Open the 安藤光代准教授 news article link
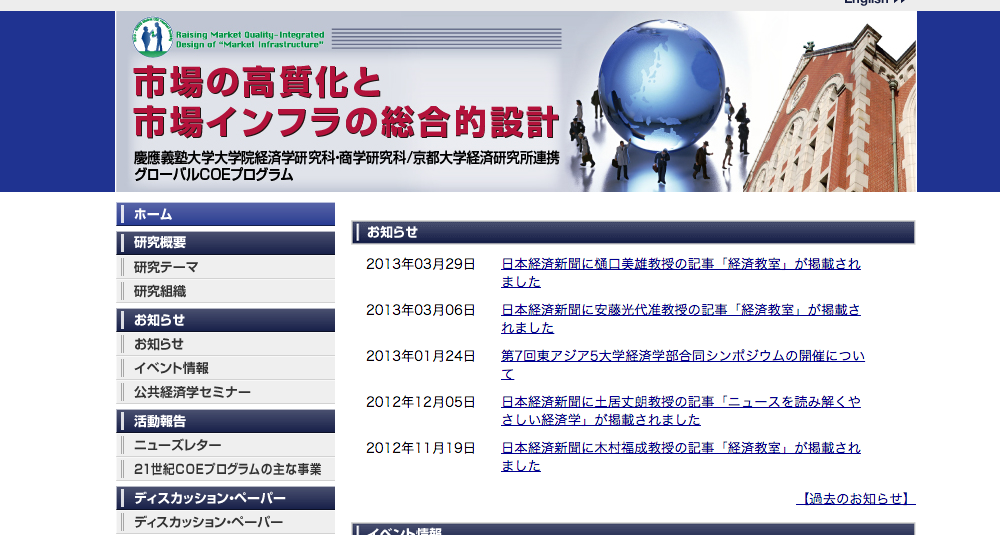 coord(680,319)
